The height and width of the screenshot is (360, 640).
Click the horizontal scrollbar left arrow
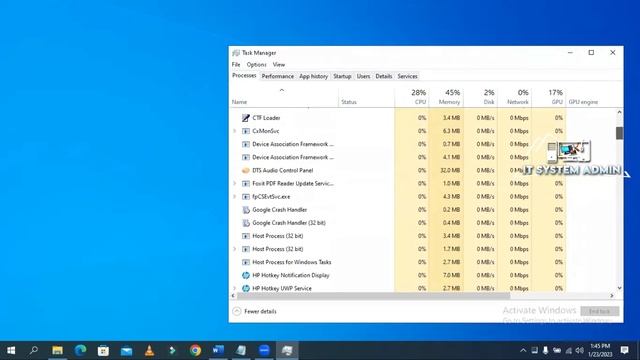[233, 296]
